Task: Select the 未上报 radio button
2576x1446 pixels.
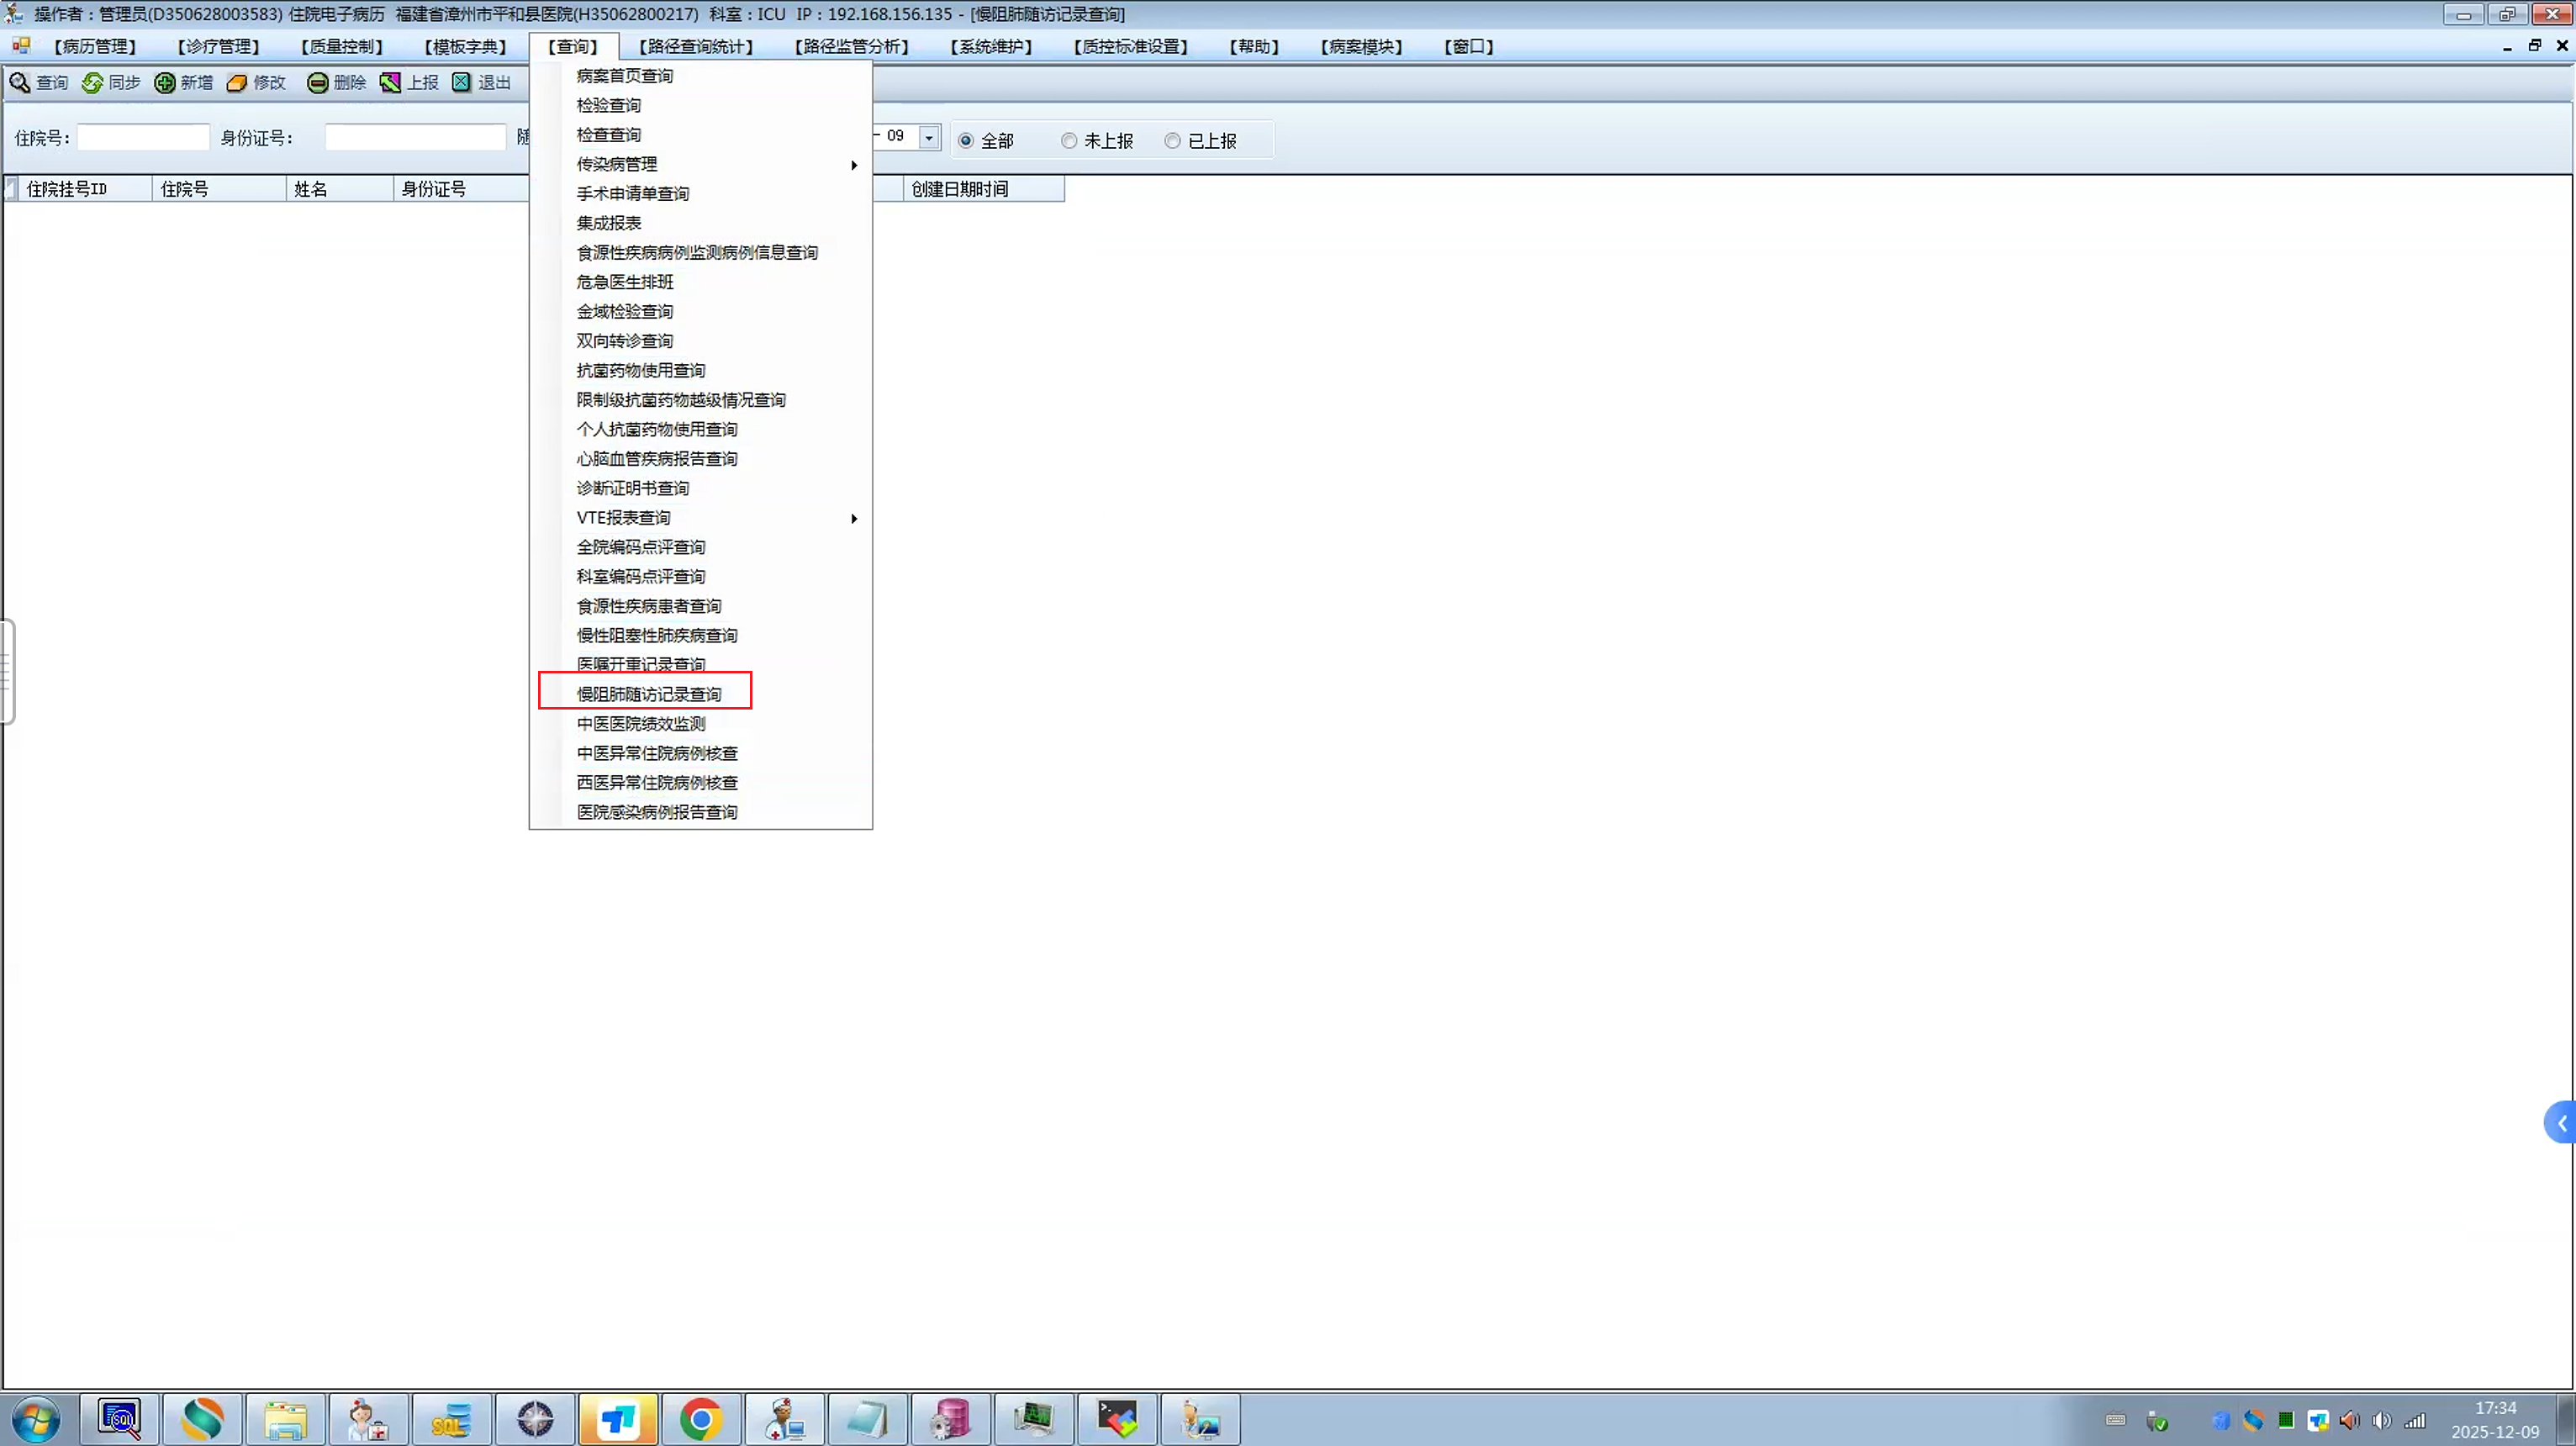Action: (1069, 141)
